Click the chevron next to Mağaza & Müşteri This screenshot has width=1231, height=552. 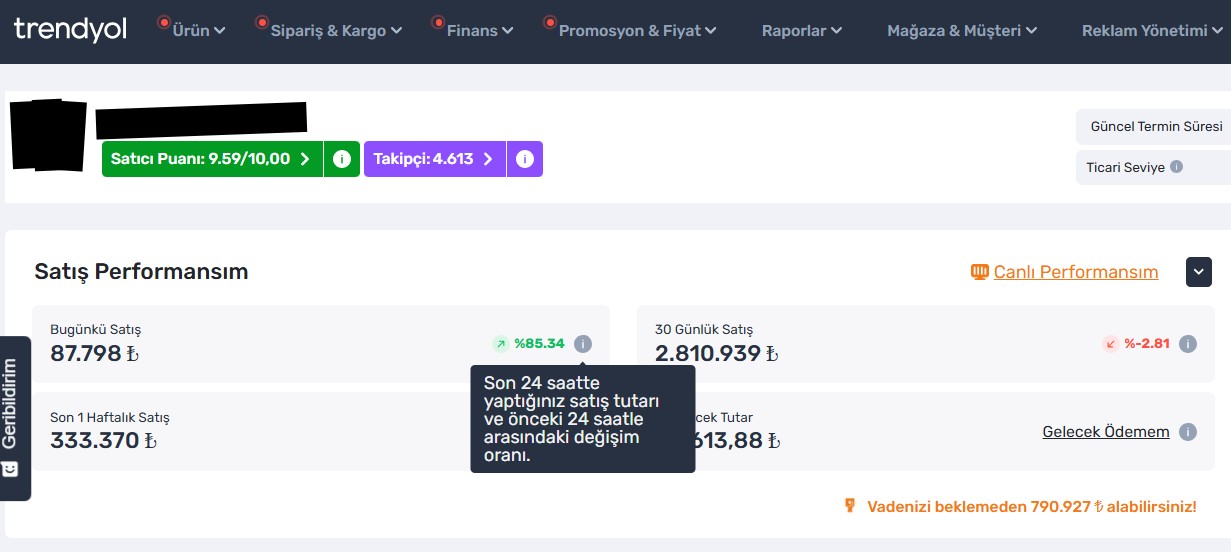tap(1032, 32)
